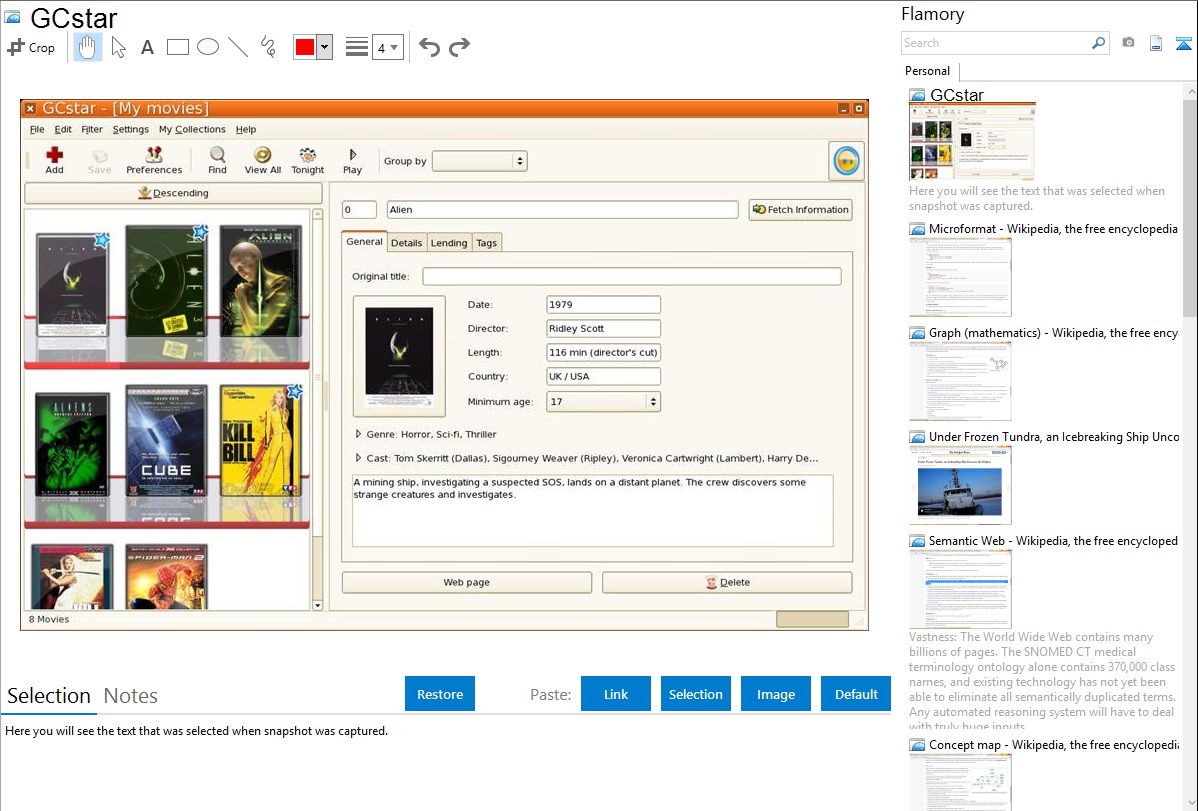Open the My Collections menu
This screenshot has height=811, width=1198.
tap(192, 129)
